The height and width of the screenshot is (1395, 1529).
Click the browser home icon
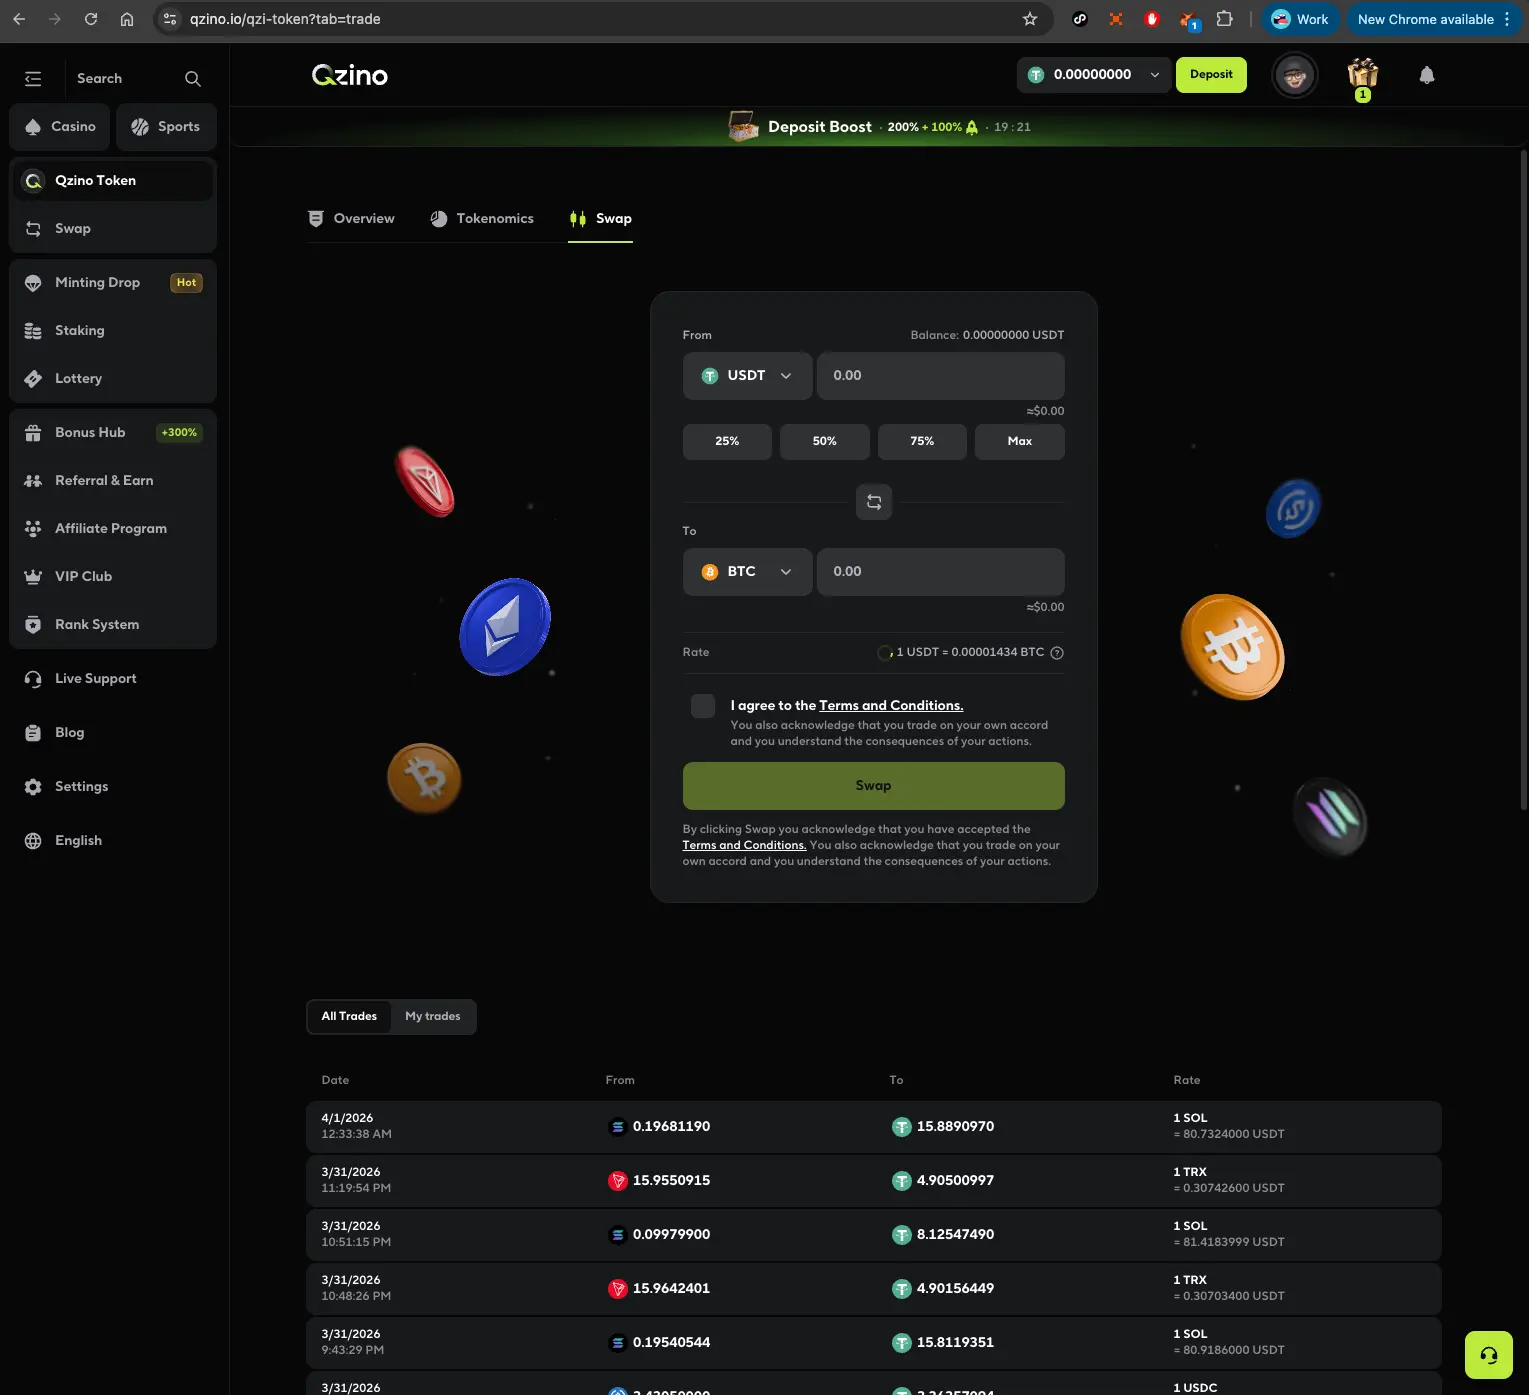[x=127, y=19]
